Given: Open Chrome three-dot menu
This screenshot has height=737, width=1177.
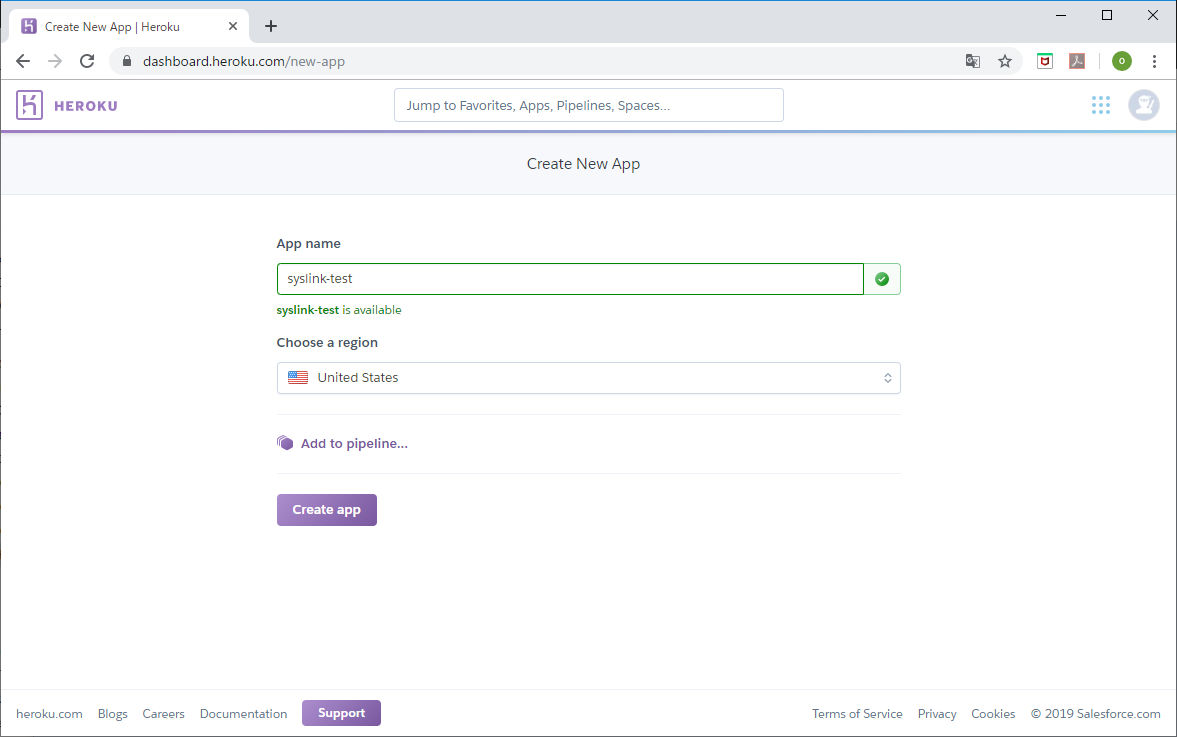Looking at the screenshot, I should [x=1154, y=62].
